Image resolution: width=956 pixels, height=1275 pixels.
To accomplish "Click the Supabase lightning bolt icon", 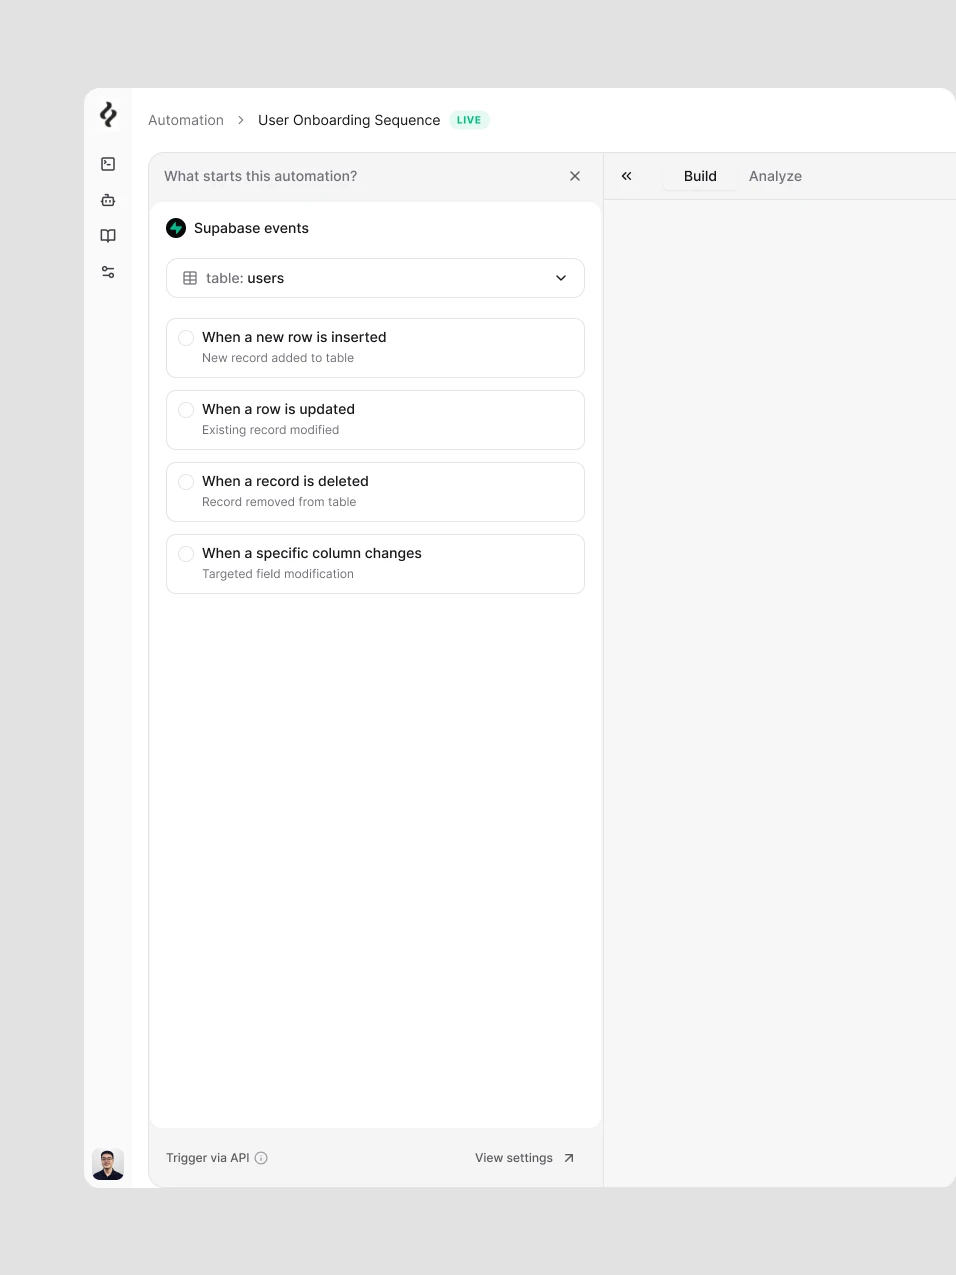I will 176,228.
